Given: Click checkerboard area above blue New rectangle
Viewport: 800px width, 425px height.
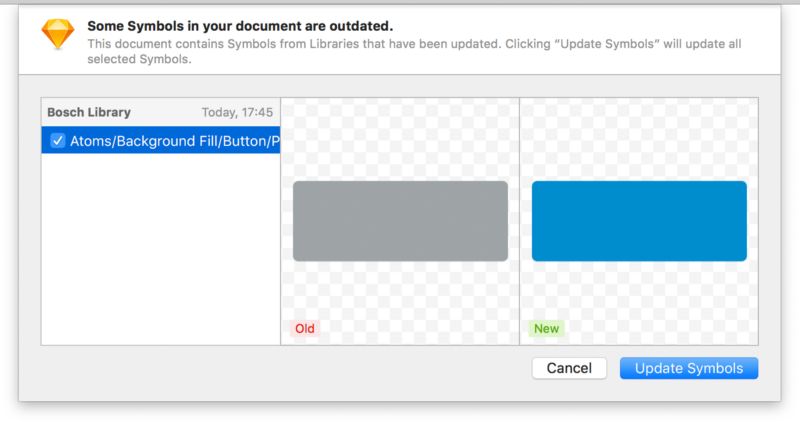Looking at the screenshot, I should [639, 139].
